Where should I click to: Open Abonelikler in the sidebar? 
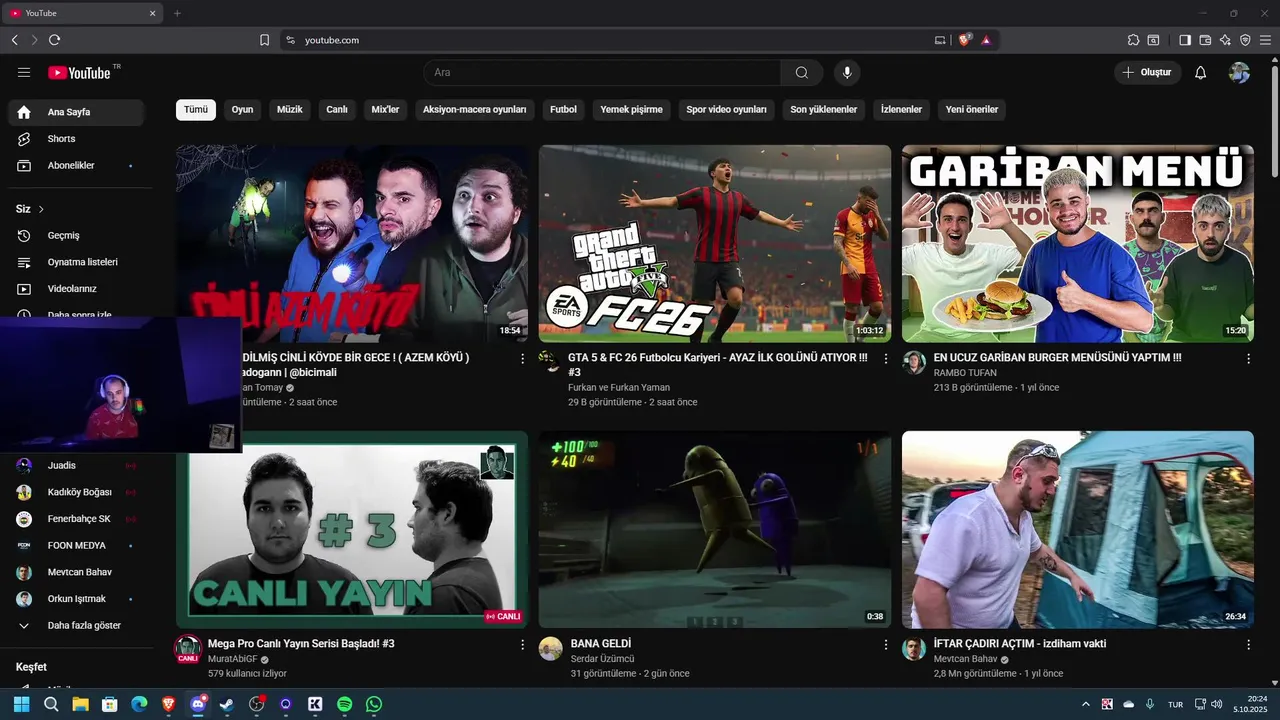tap(76, 166)
